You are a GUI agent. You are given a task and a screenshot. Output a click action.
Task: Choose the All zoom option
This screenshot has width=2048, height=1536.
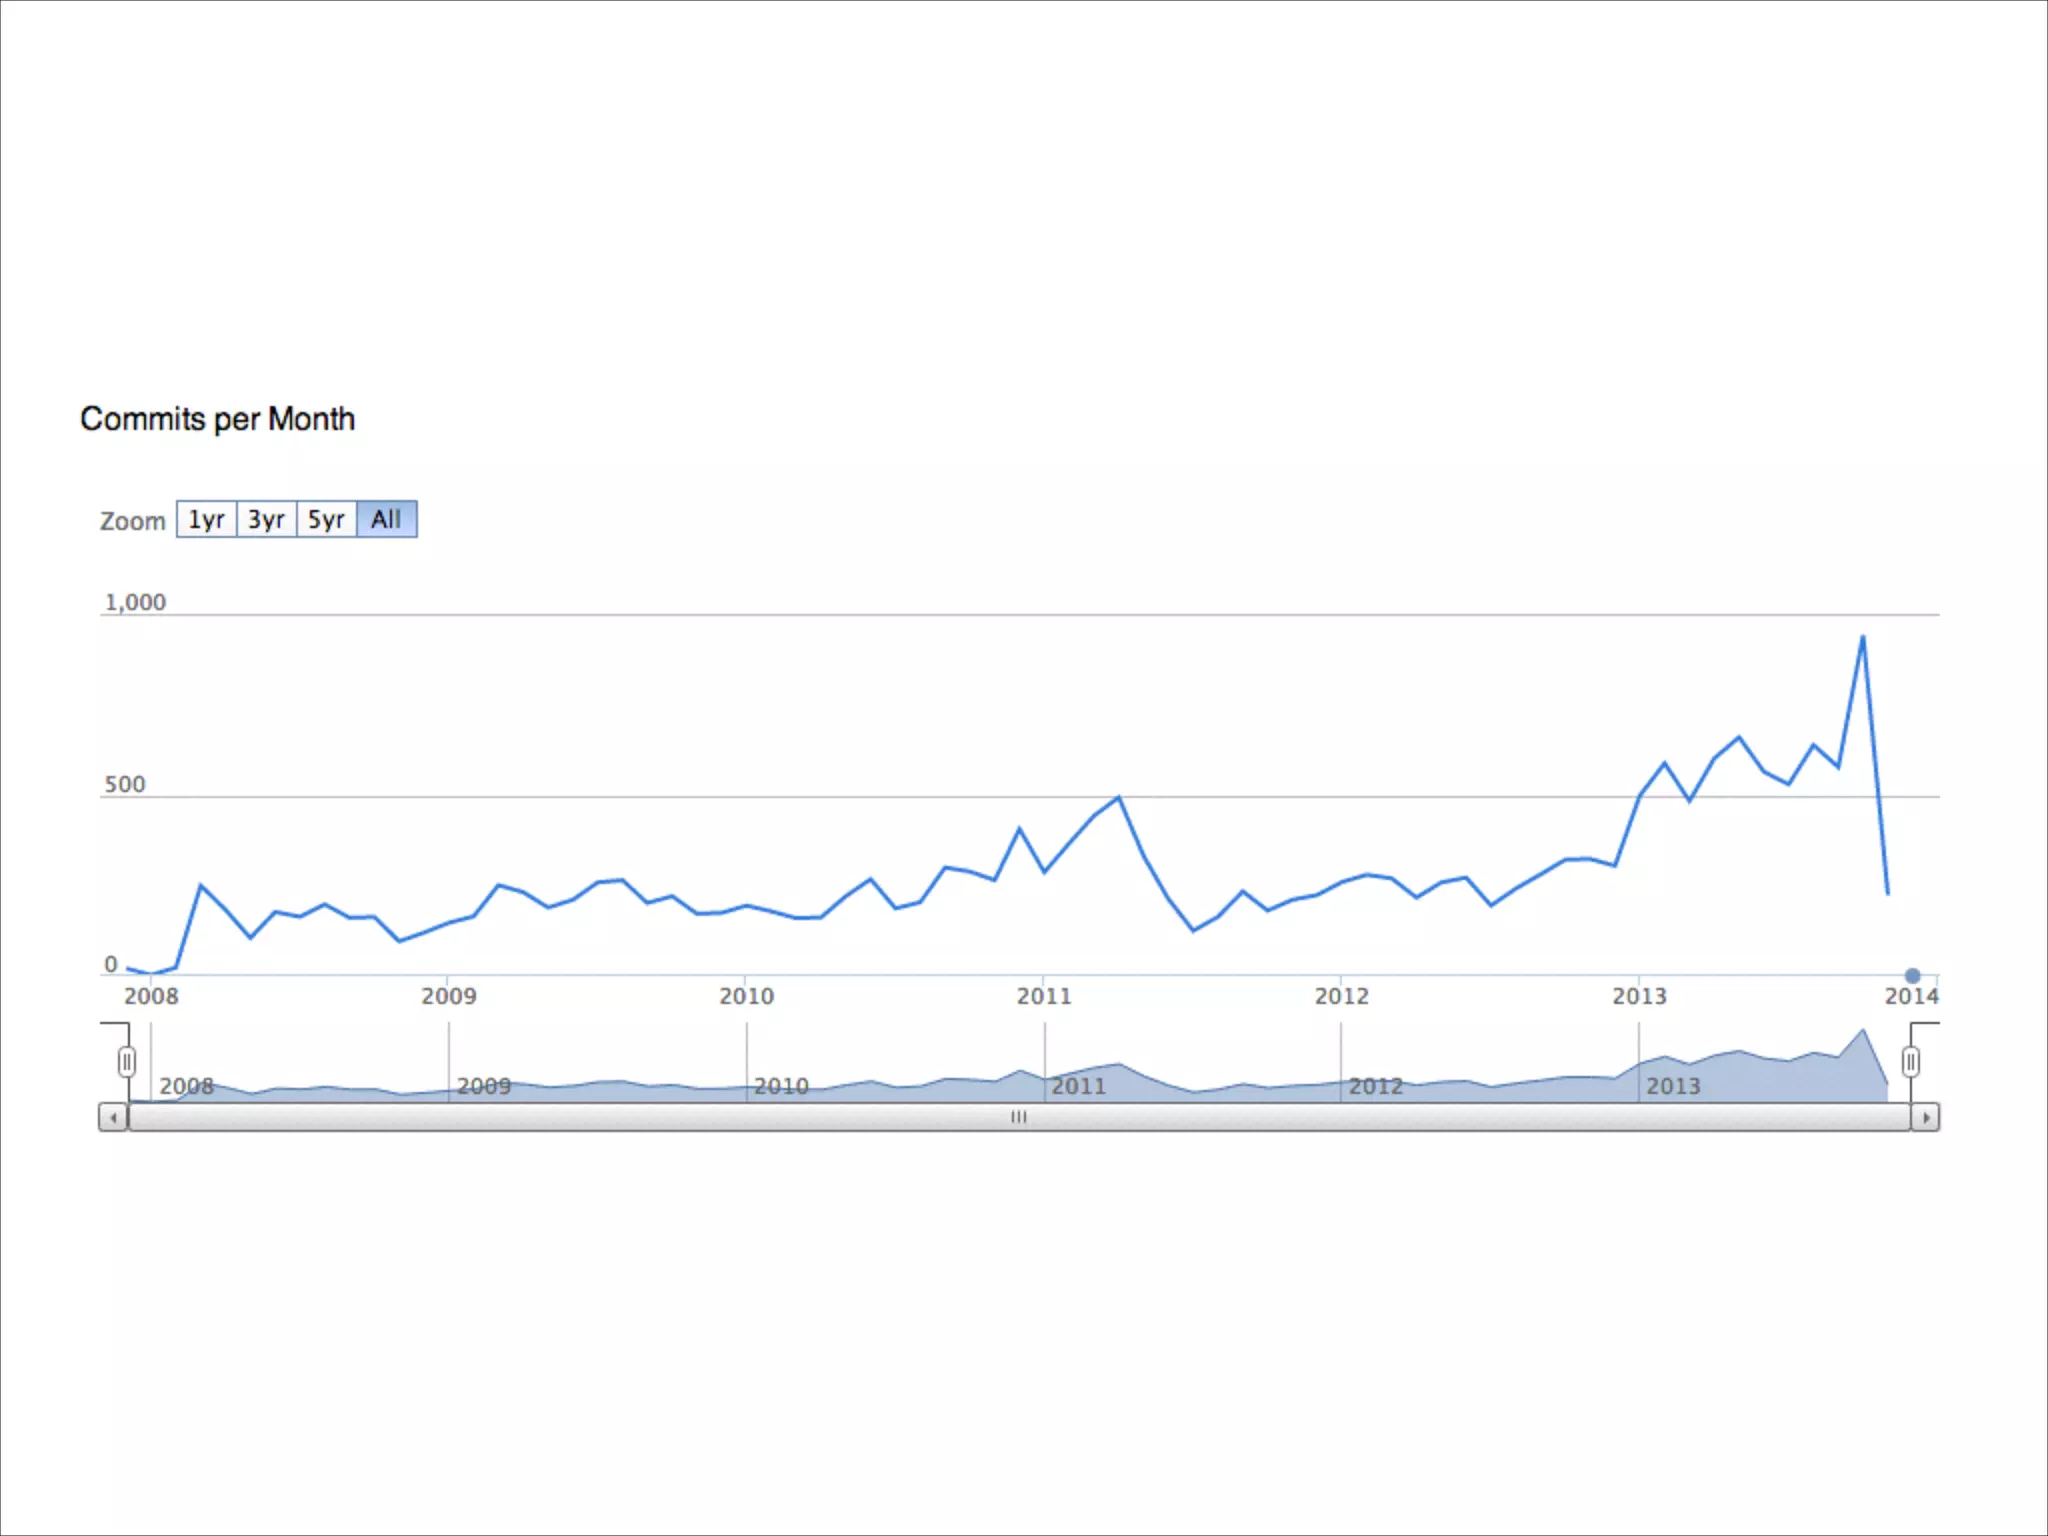386,519
